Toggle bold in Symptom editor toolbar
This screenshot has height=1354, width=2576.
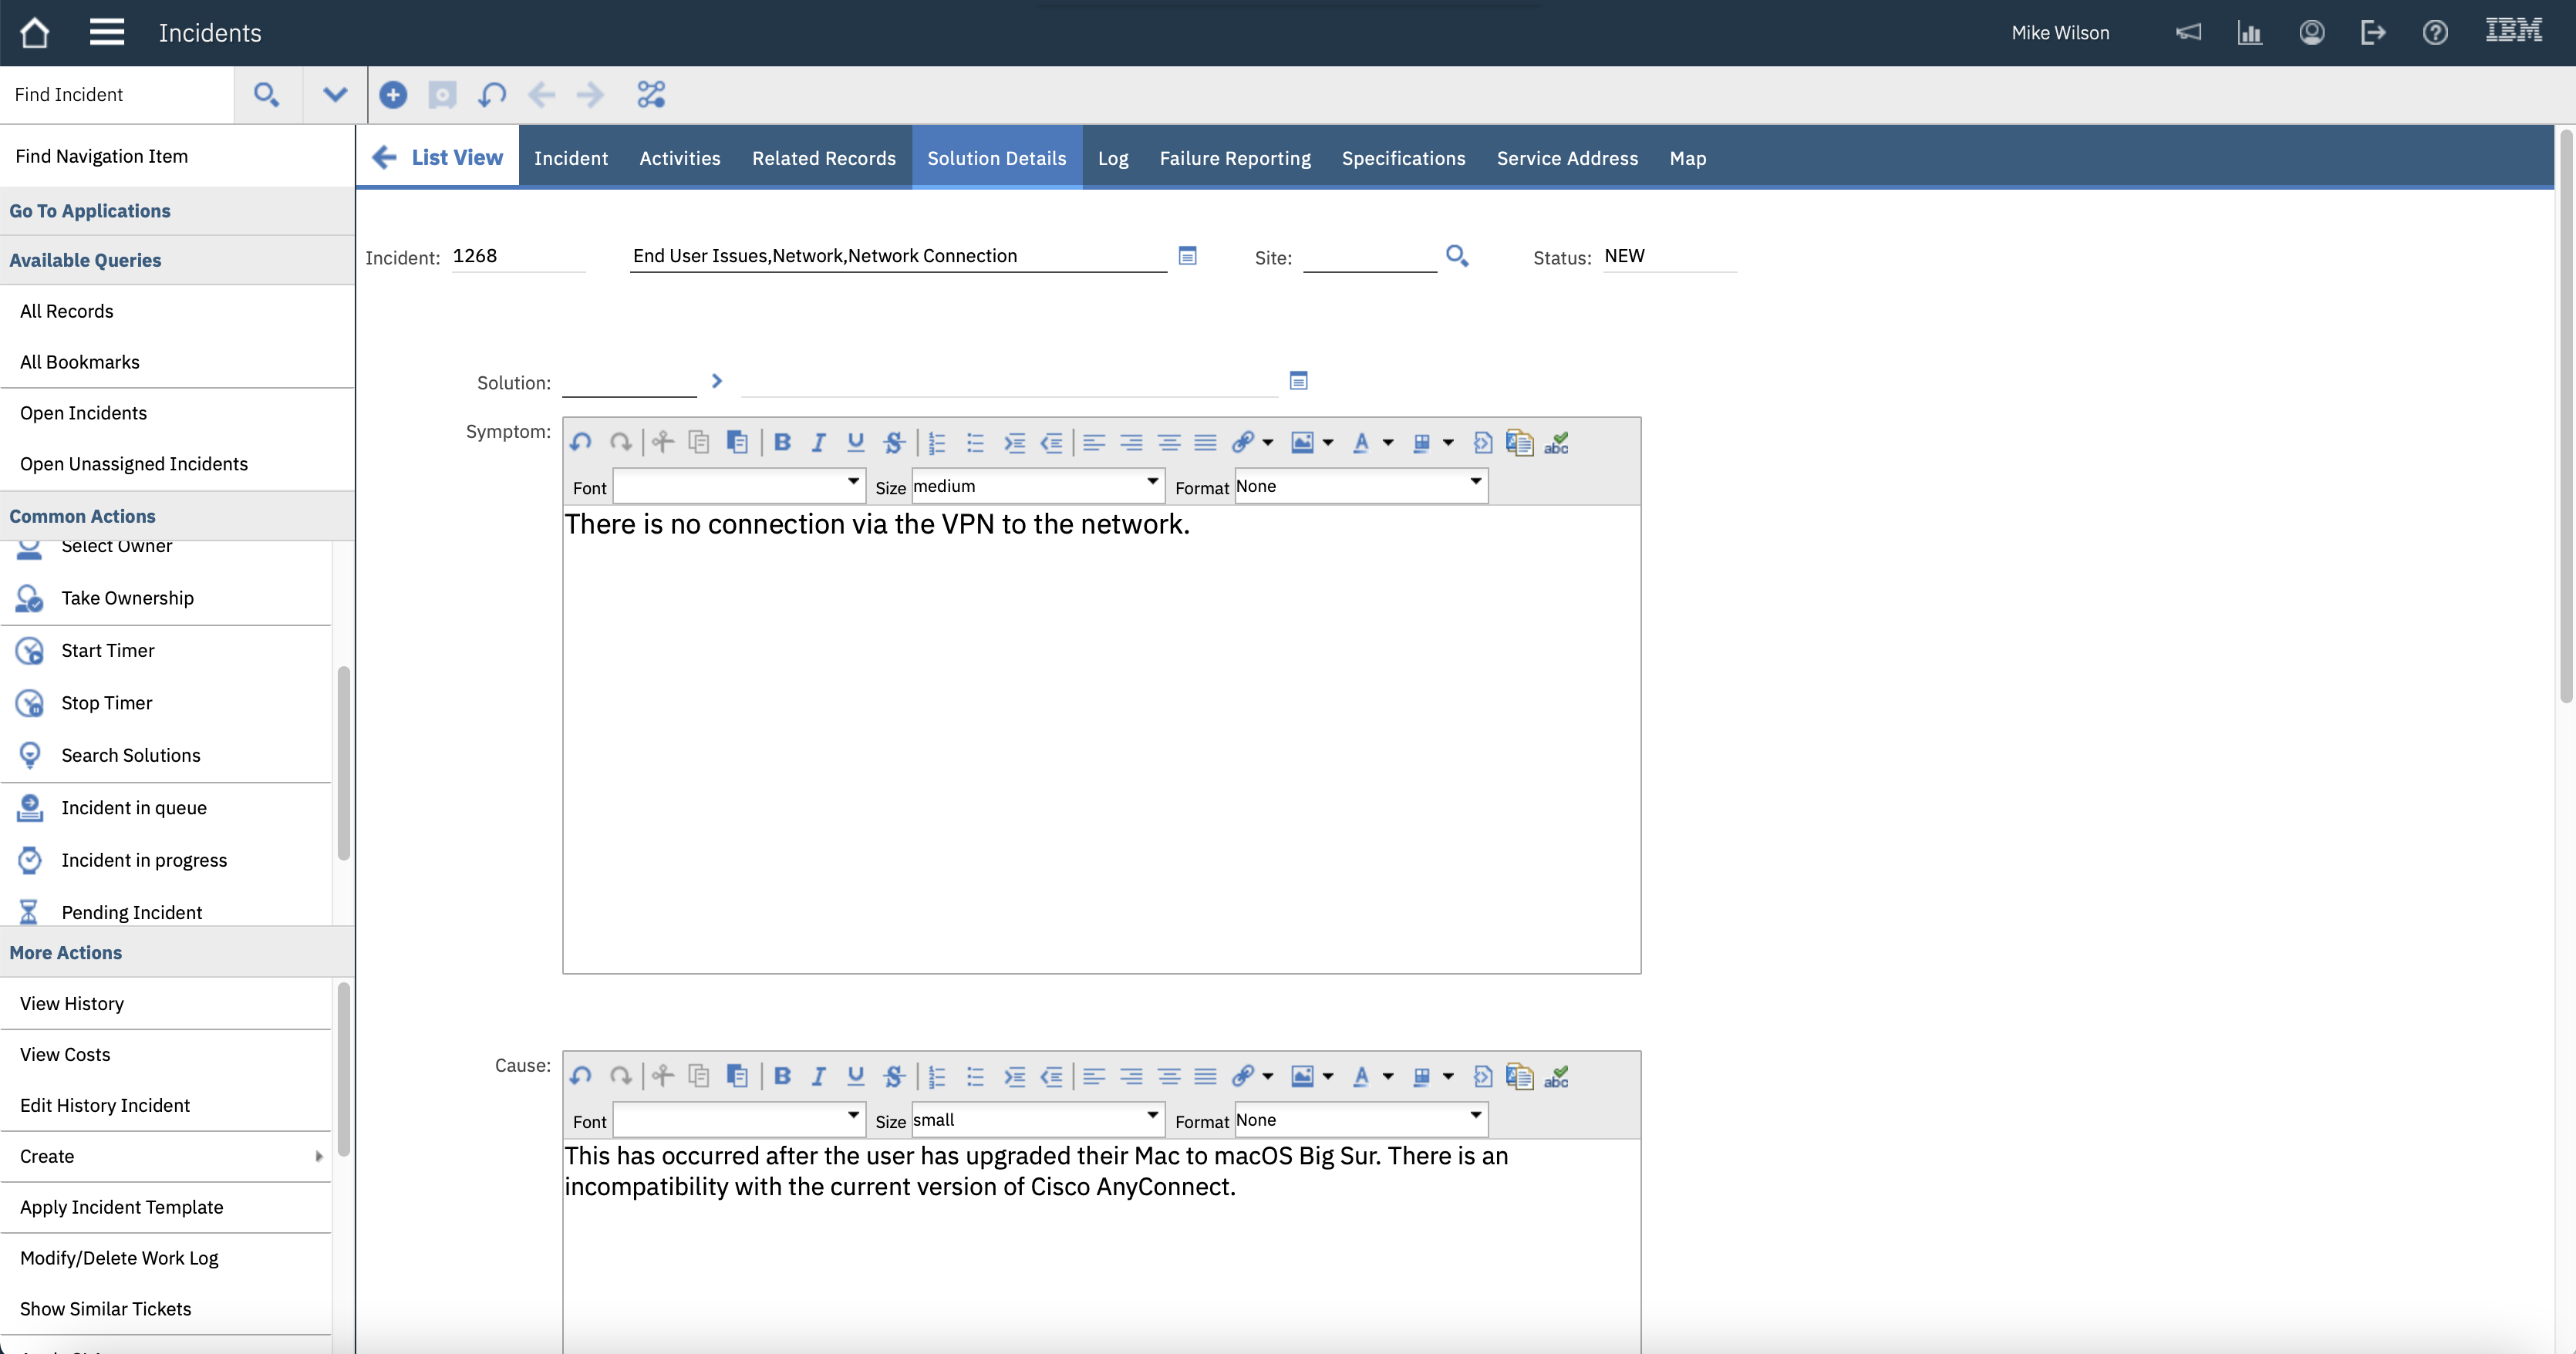click(782, 443)
